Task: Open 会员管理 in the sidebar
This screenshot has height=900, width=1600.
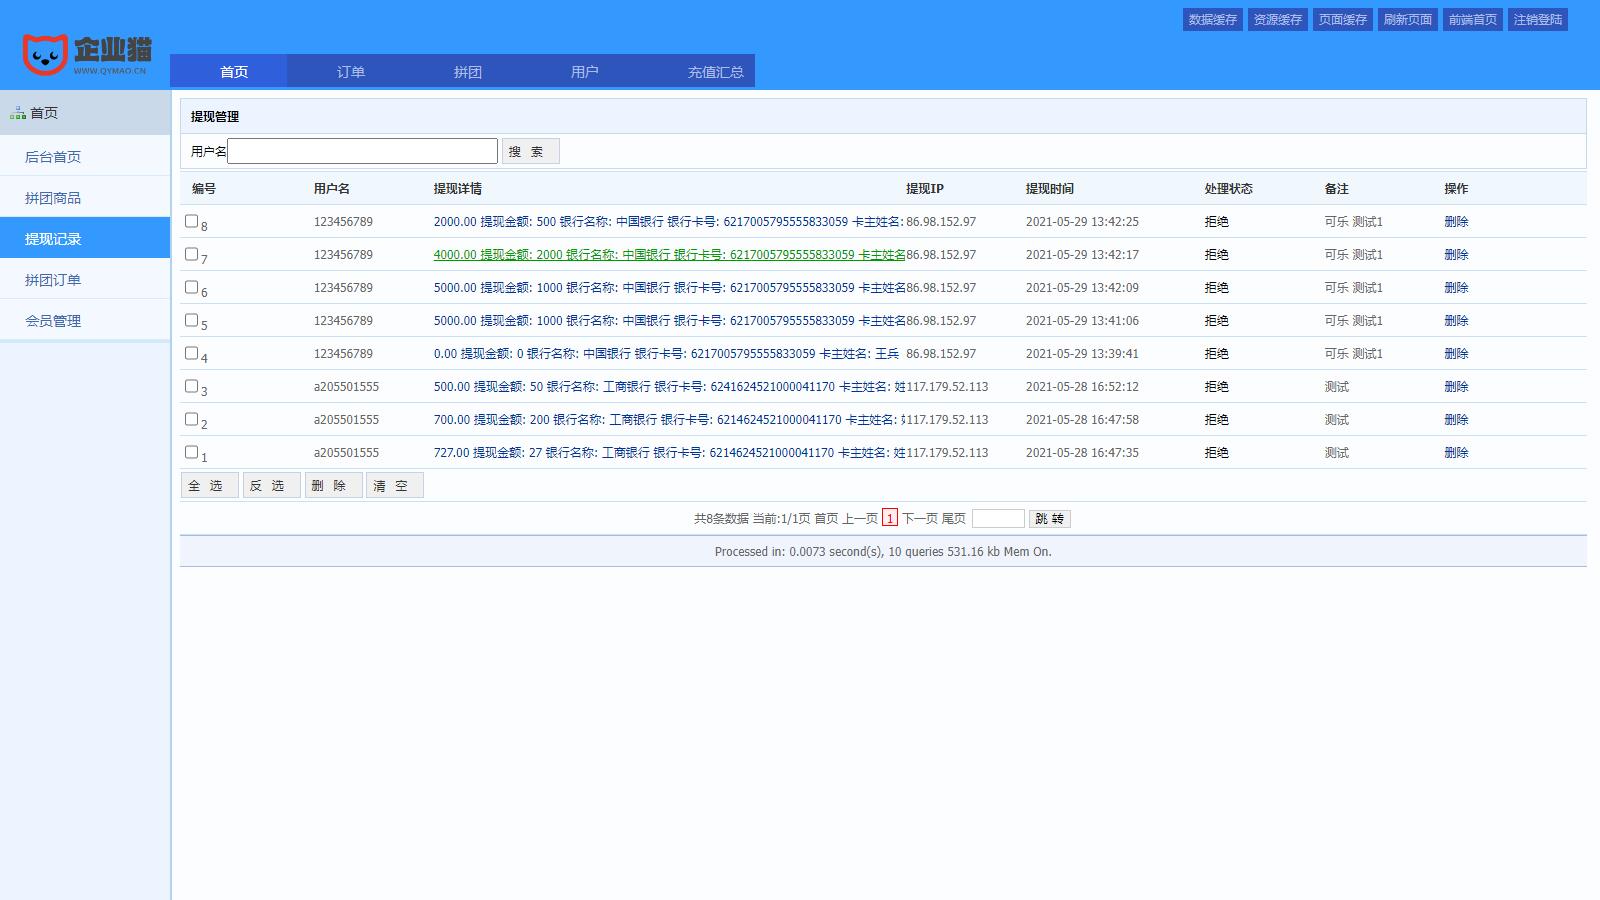Action: point(53,321)
